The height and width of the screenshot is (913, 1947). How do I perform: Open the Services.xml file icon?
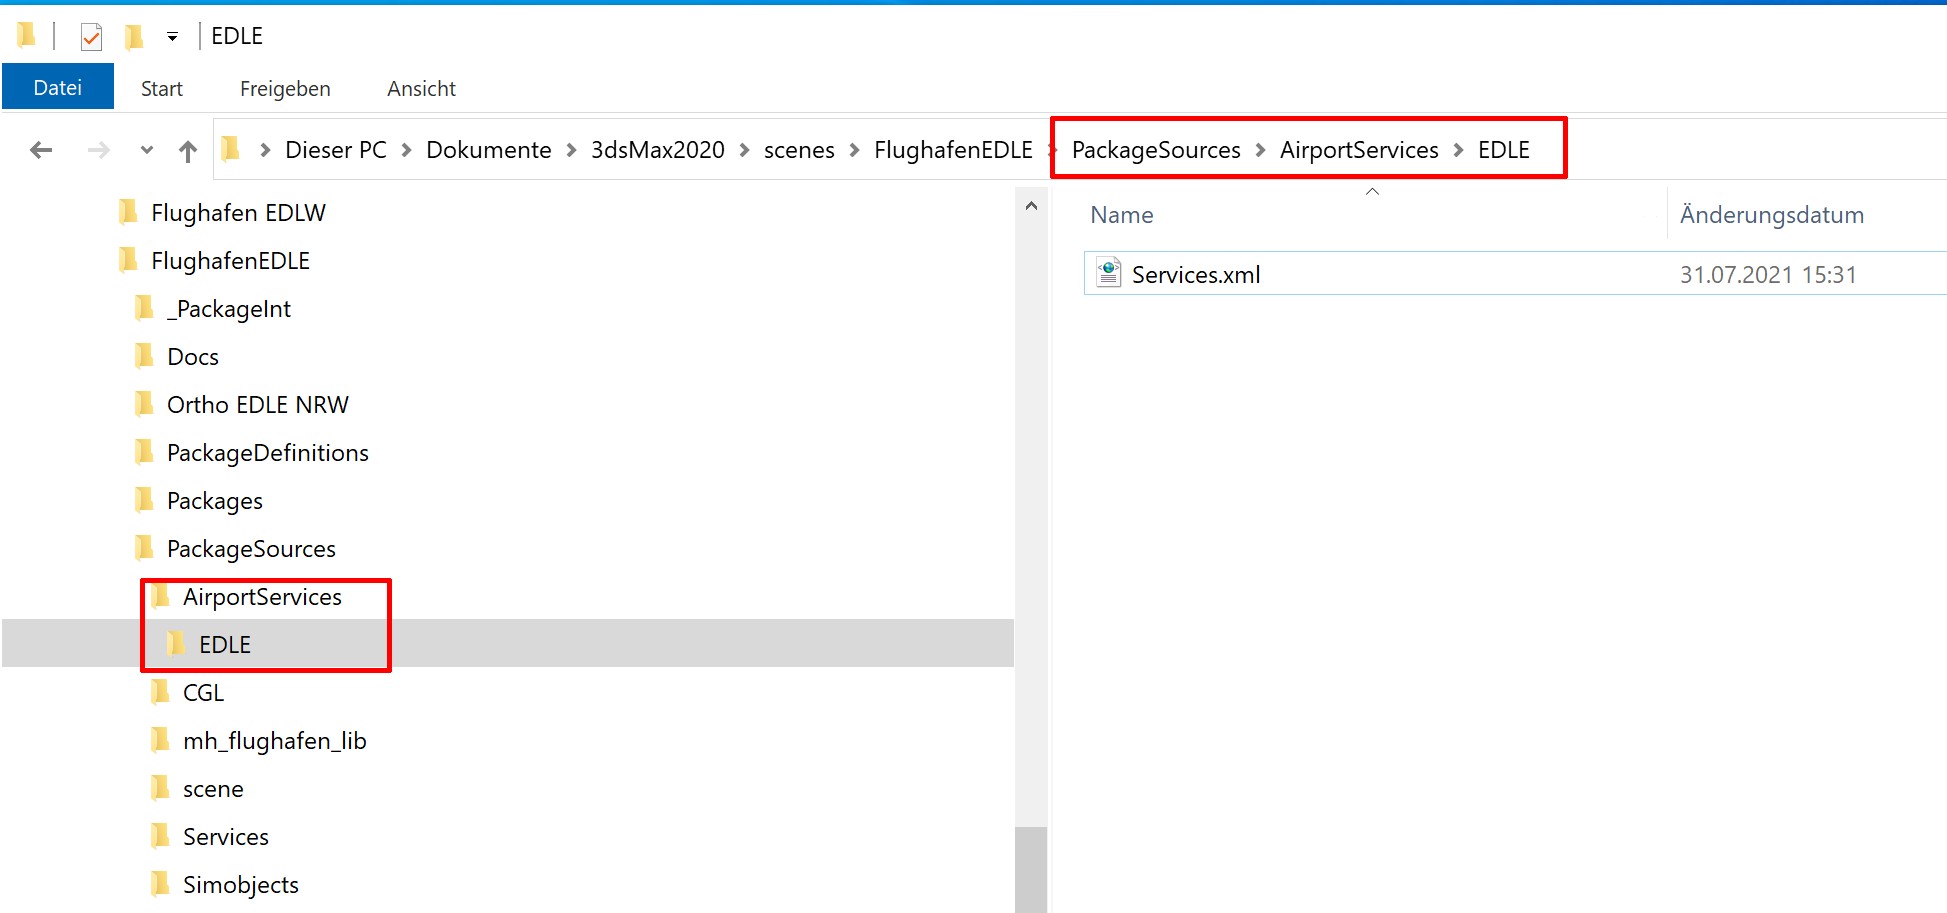1108,273
